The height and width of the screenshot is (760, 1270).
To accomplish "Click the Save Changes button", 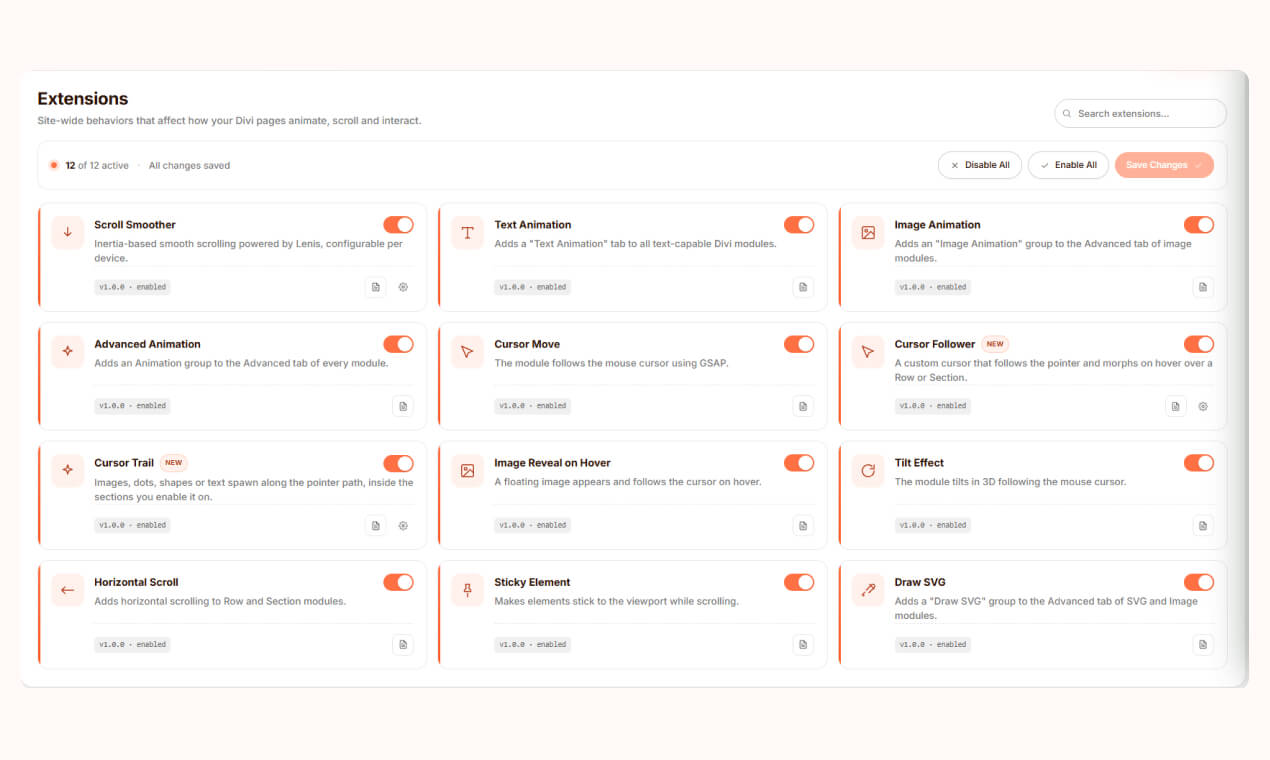I will click(1164, 165).
